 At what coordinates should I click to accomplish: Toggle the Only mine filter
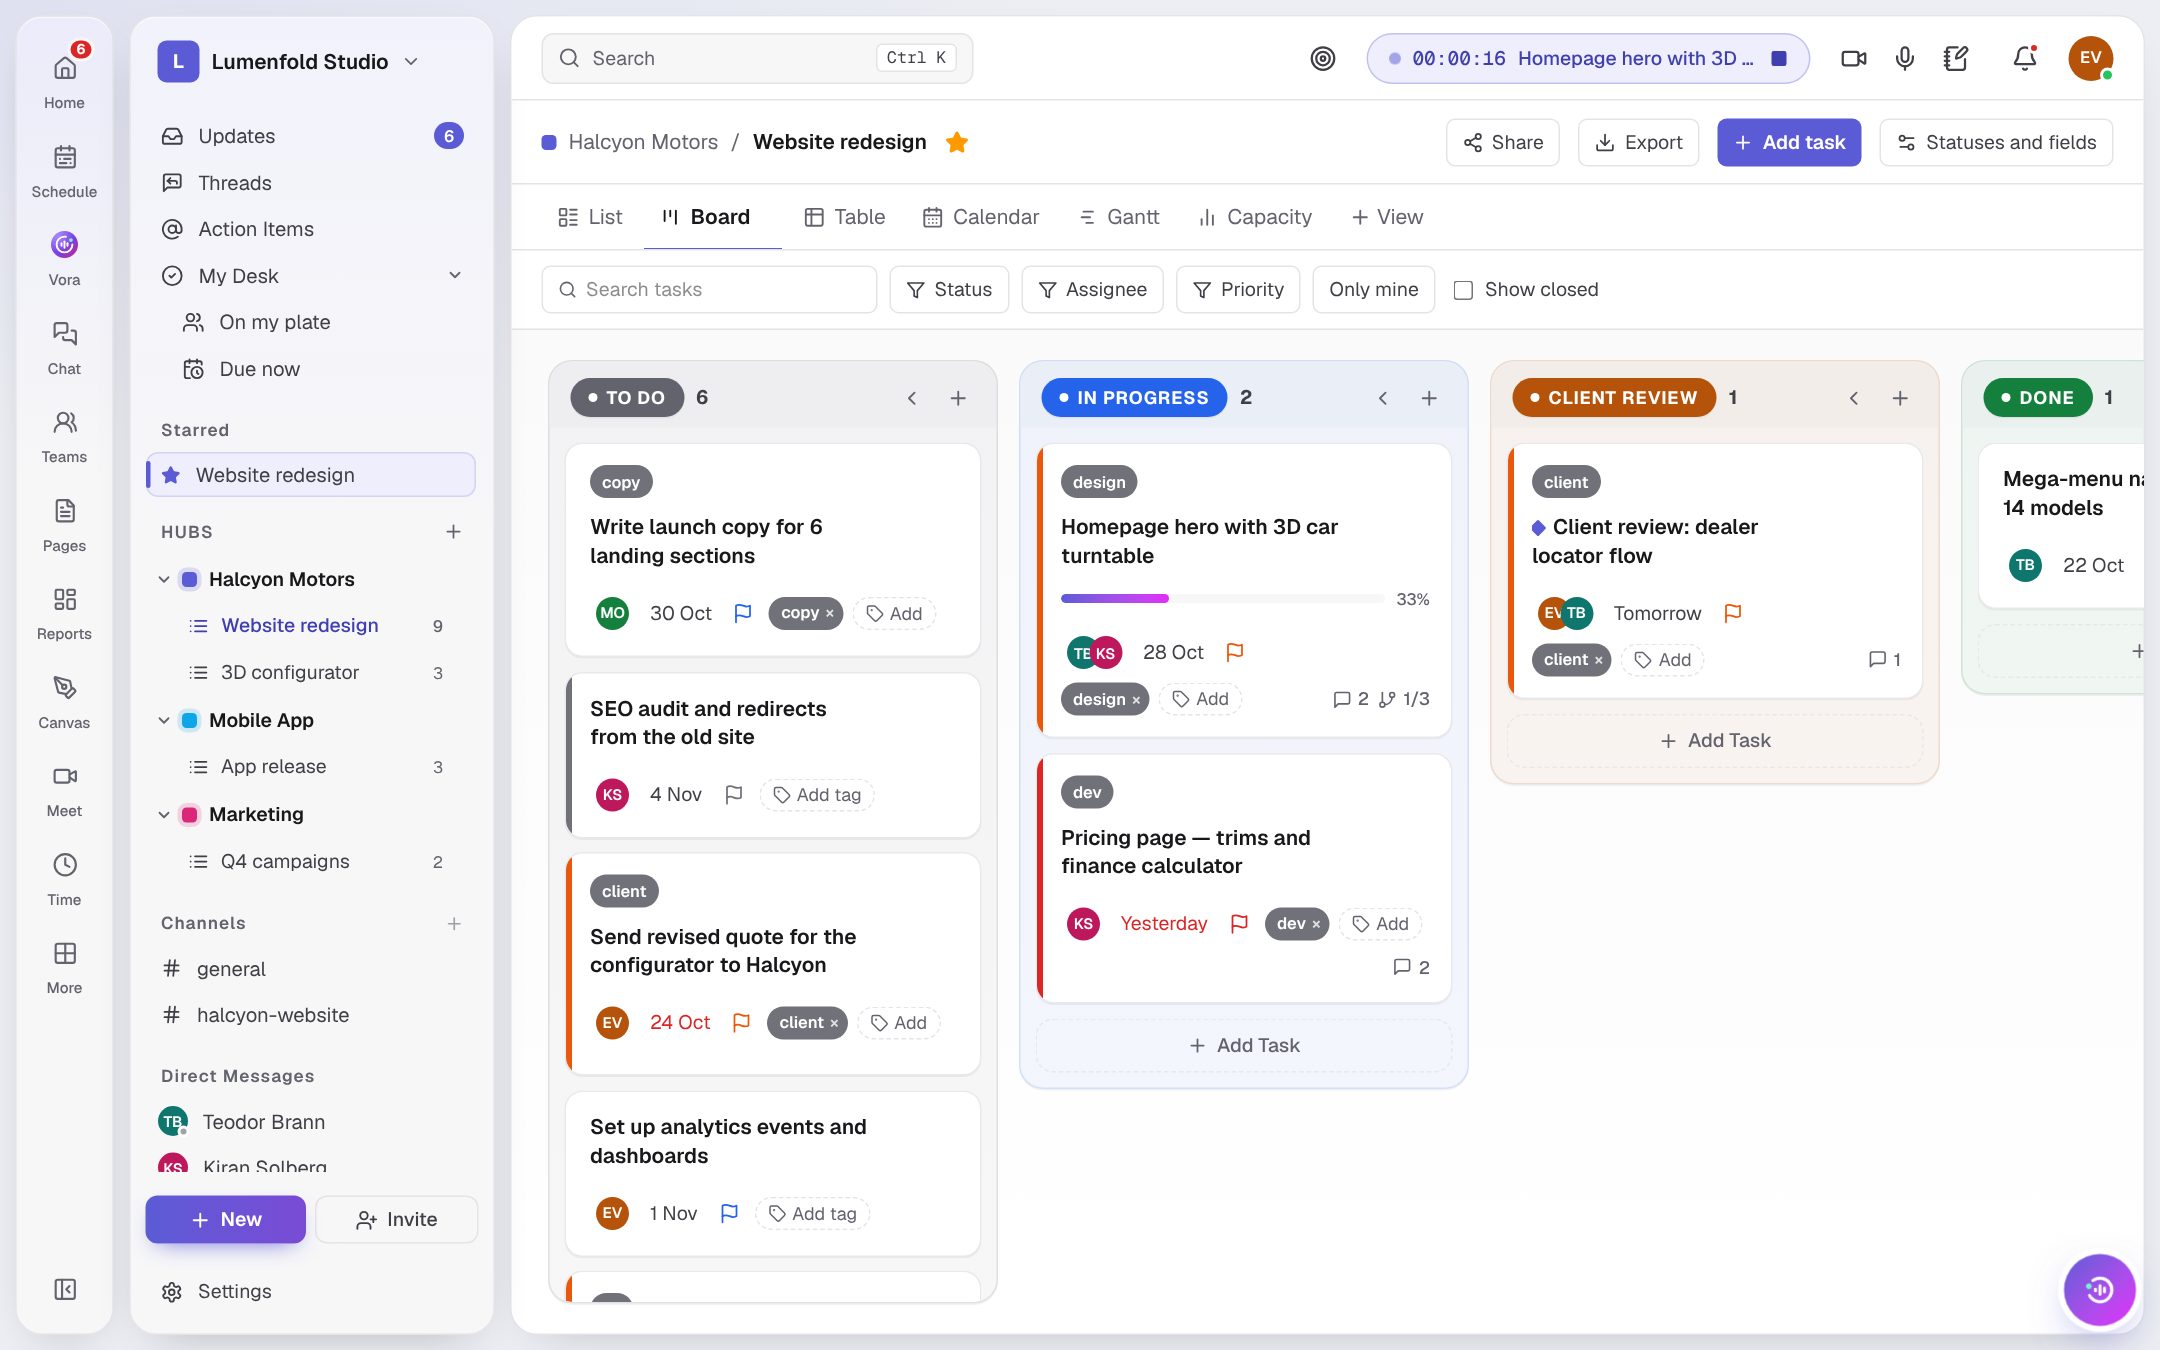1373,289
